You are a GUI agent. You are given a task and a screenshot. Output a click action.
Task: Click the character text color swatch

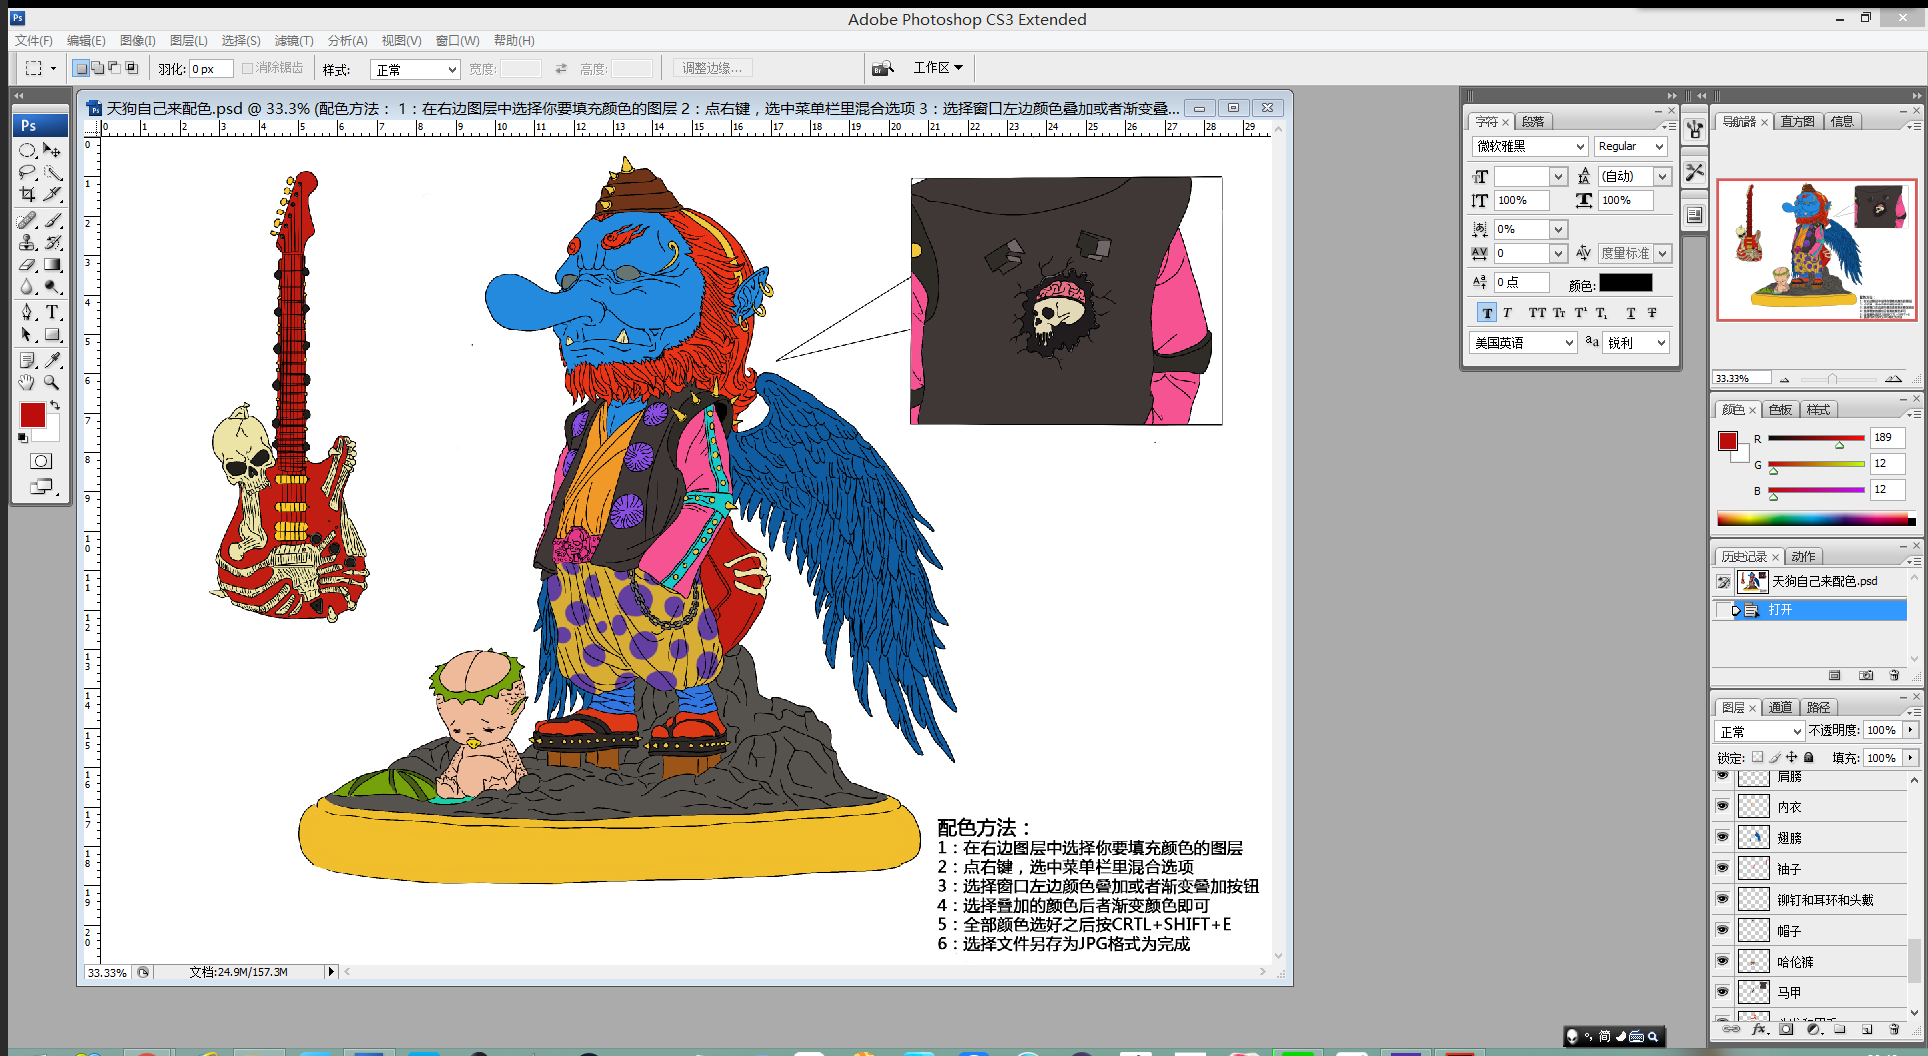pos(1625,283)
